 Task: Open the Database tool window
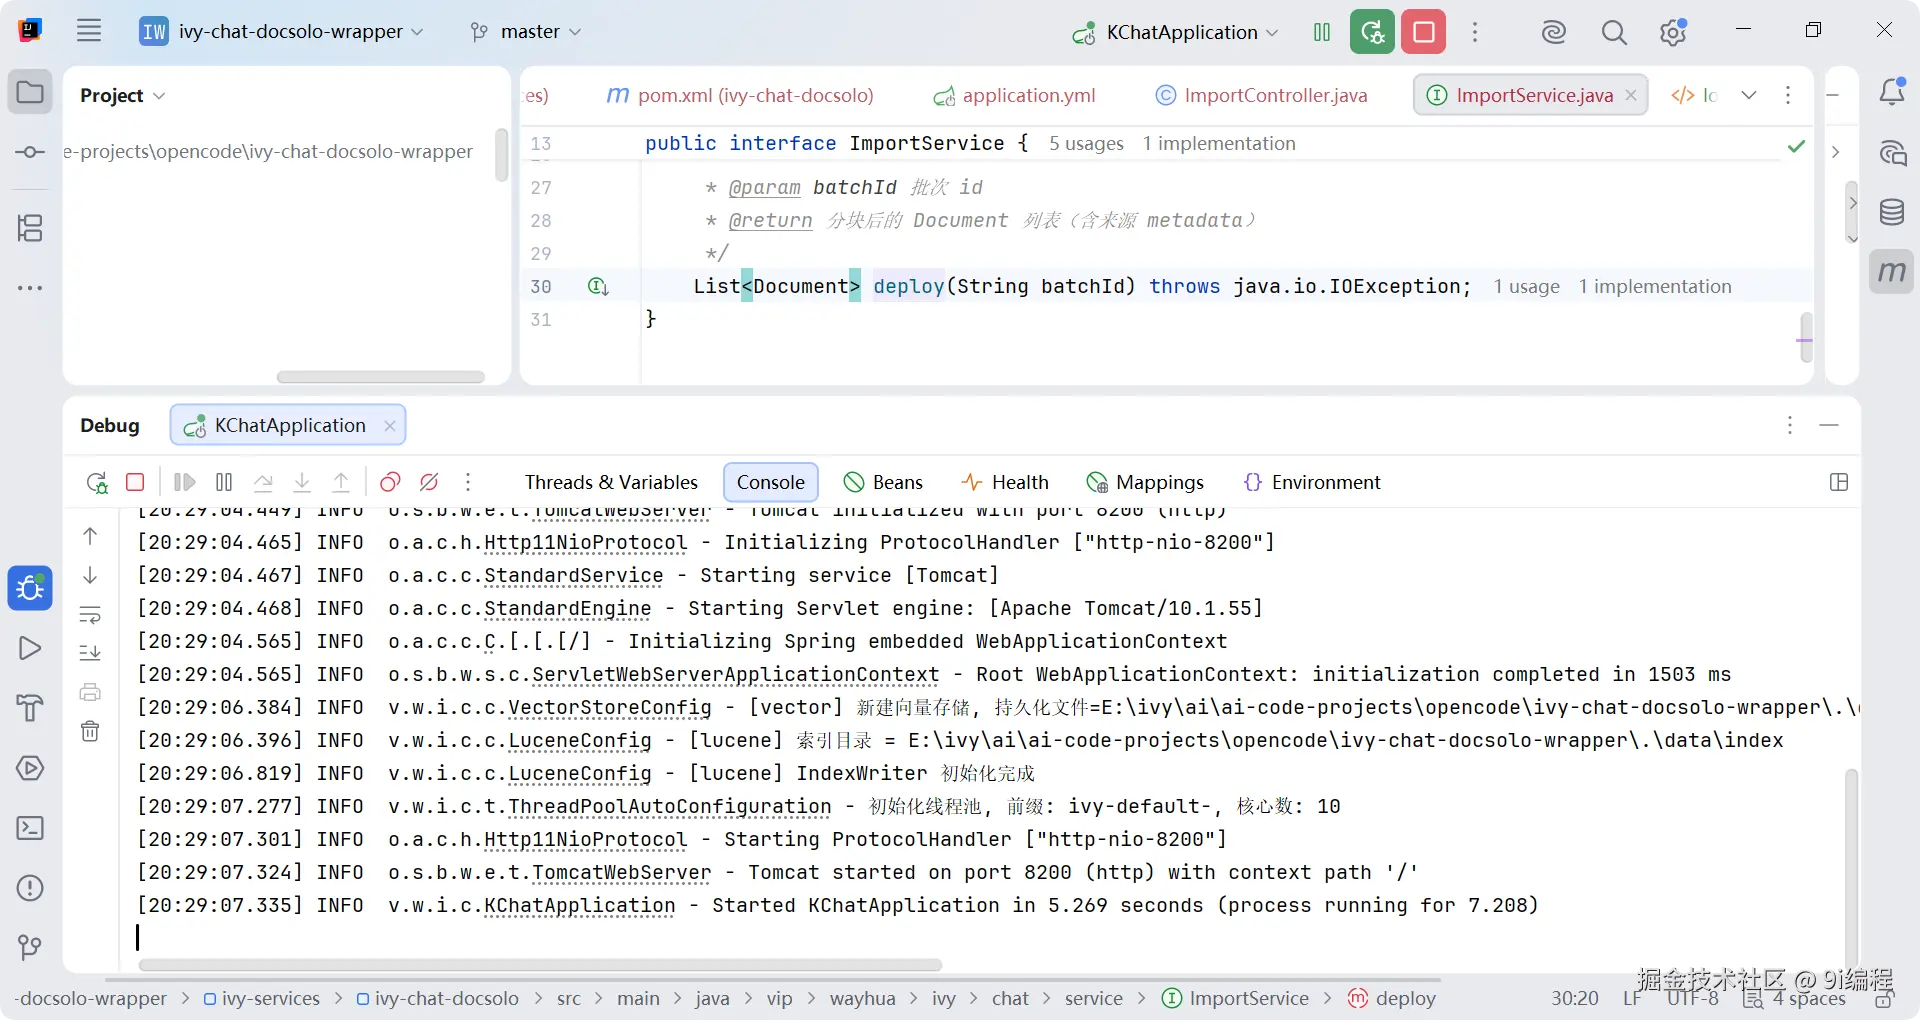[x=1891, y=212]
